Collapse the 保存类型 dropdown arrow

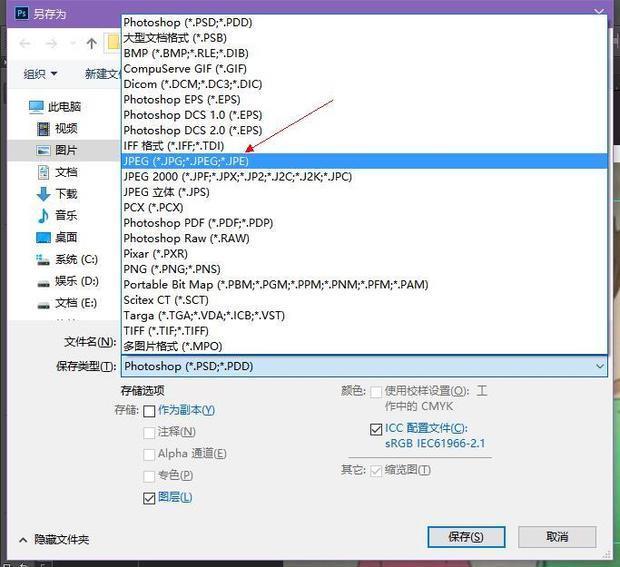[x=600, y=366]
